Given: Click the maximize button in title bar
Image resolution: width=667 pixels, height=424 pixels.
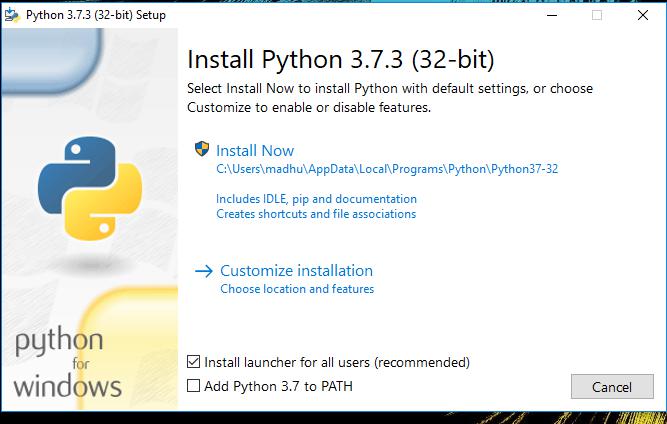Looking at the screenshot, I should (x=597, y=16).
